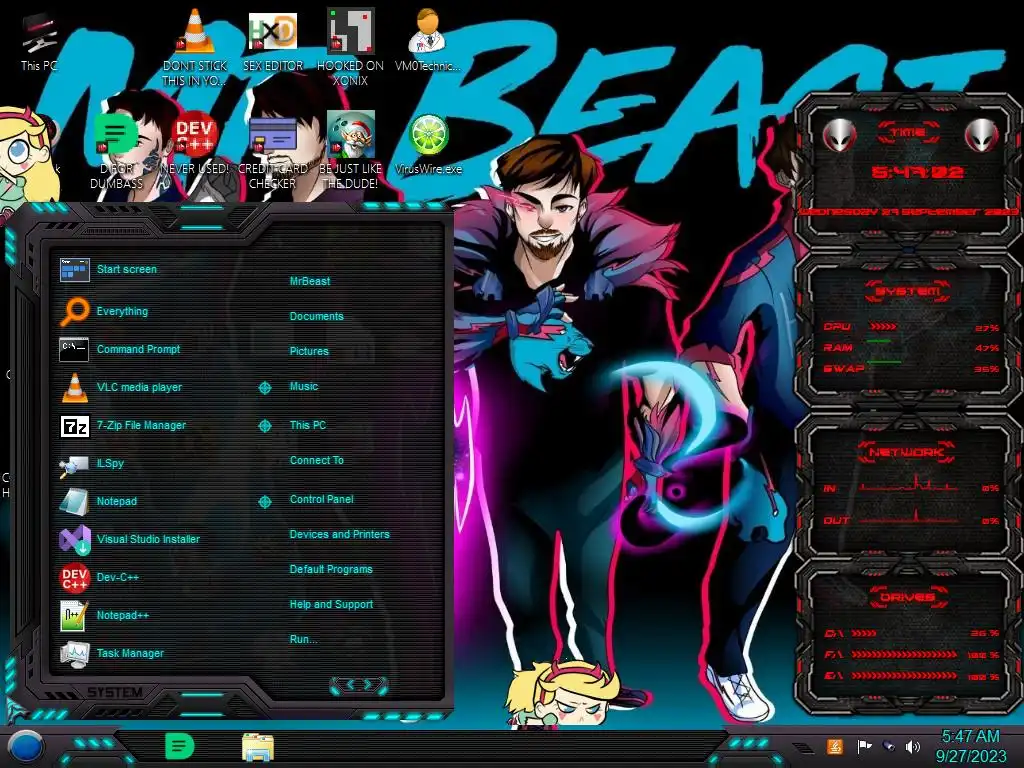The width and height of the screenshot is (1024, 768).
Task: Open 7-Zip File Manager
Action: click(123, 425)
